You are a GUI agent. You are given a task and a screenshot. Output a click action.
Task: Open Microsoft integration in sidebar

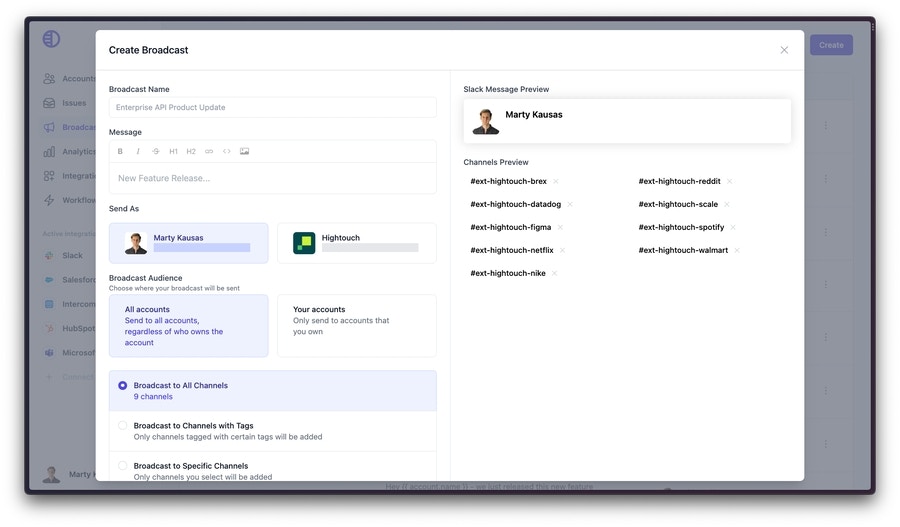coord(69,352)
